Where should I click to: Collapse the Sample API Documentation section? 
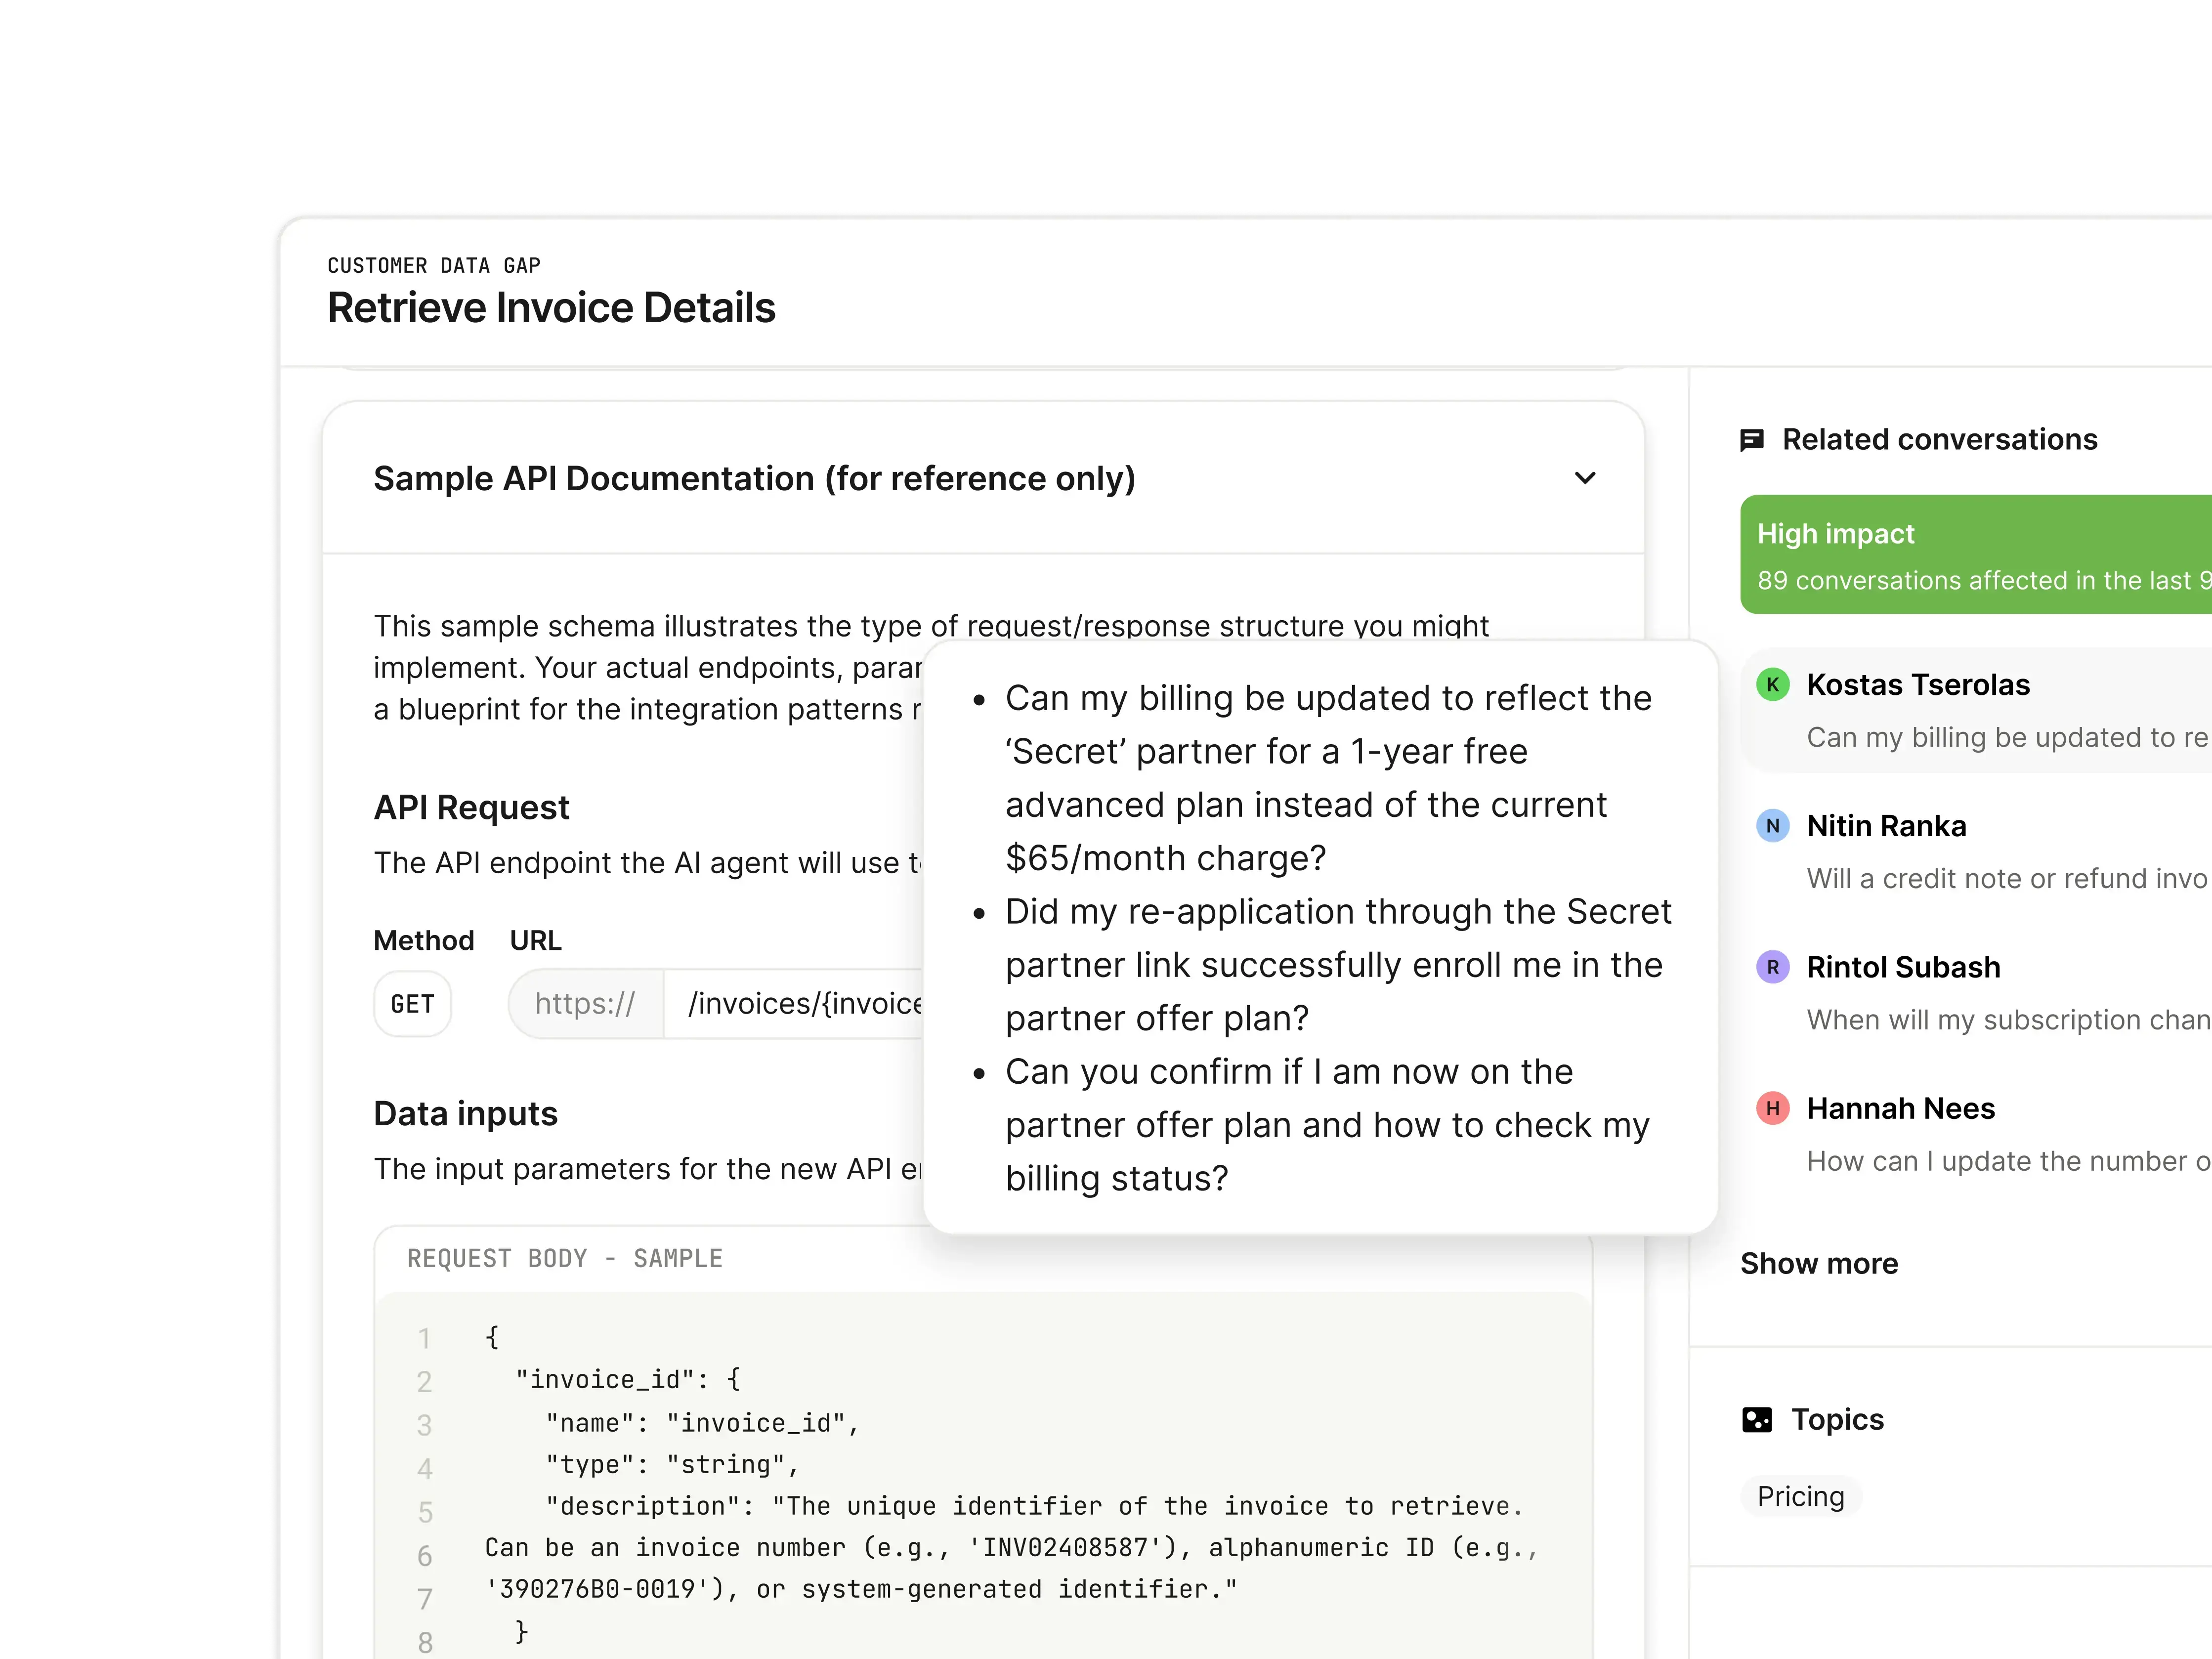(x=1585, y=478)
